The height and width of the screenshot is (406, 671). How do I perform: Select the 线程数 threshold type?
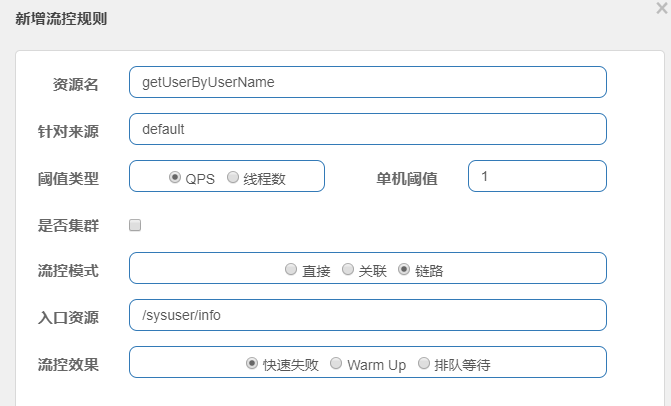click(233, 177)
